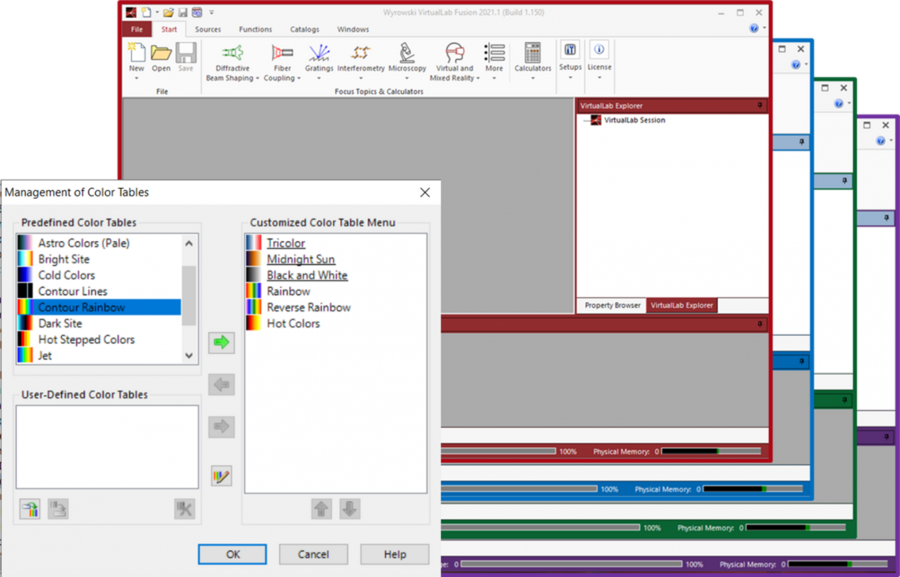Viewport: 900px width, 577px height.
Task: Open the Fiber Coupling tool
Action: tap(282, 53)
